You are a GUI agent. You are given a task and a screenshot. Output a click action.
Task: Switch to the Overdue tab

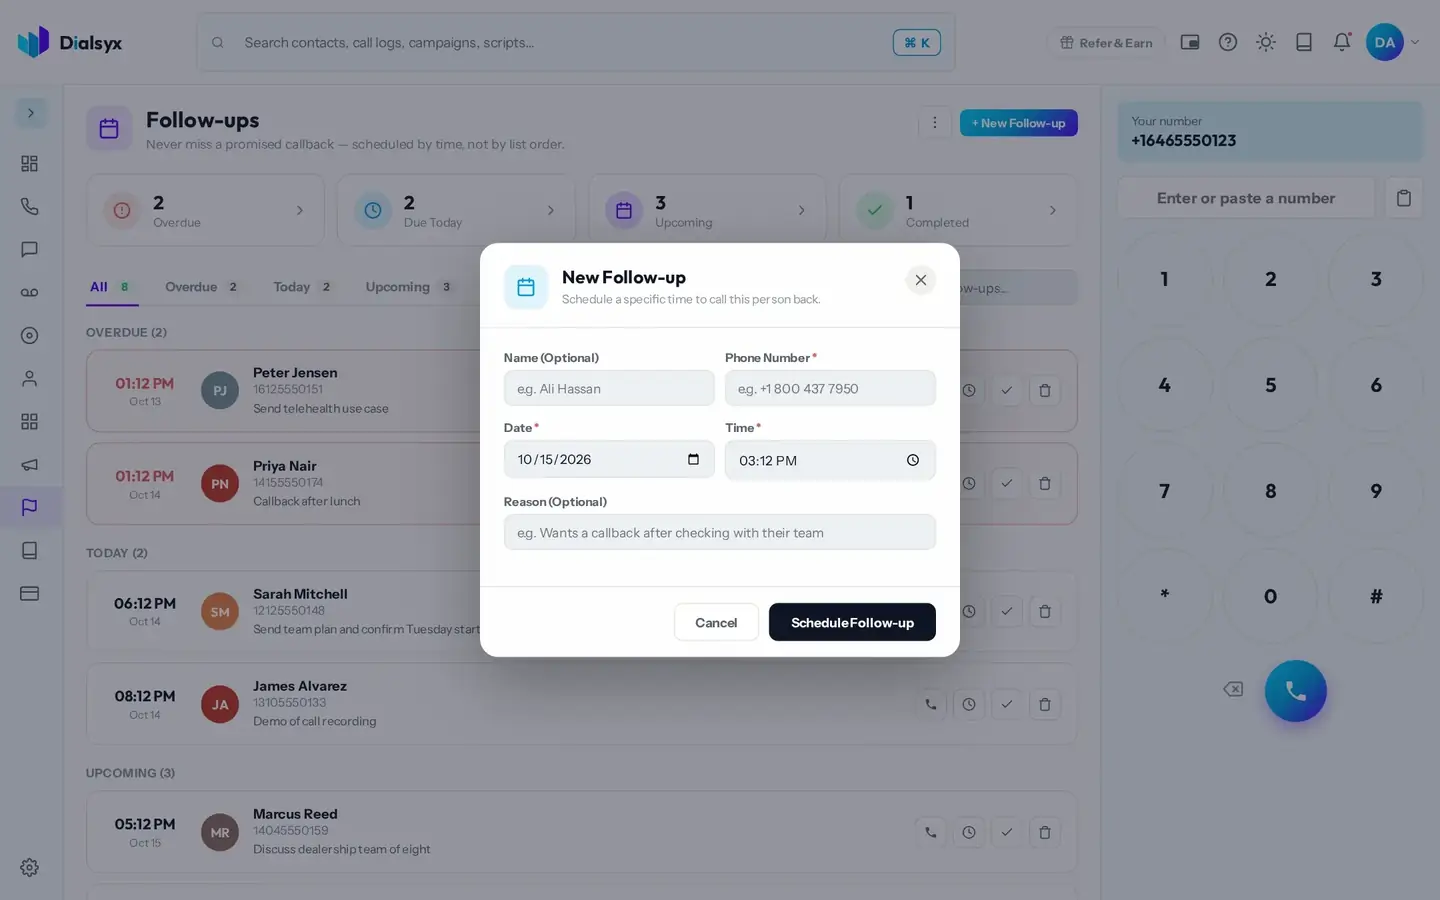201,287
